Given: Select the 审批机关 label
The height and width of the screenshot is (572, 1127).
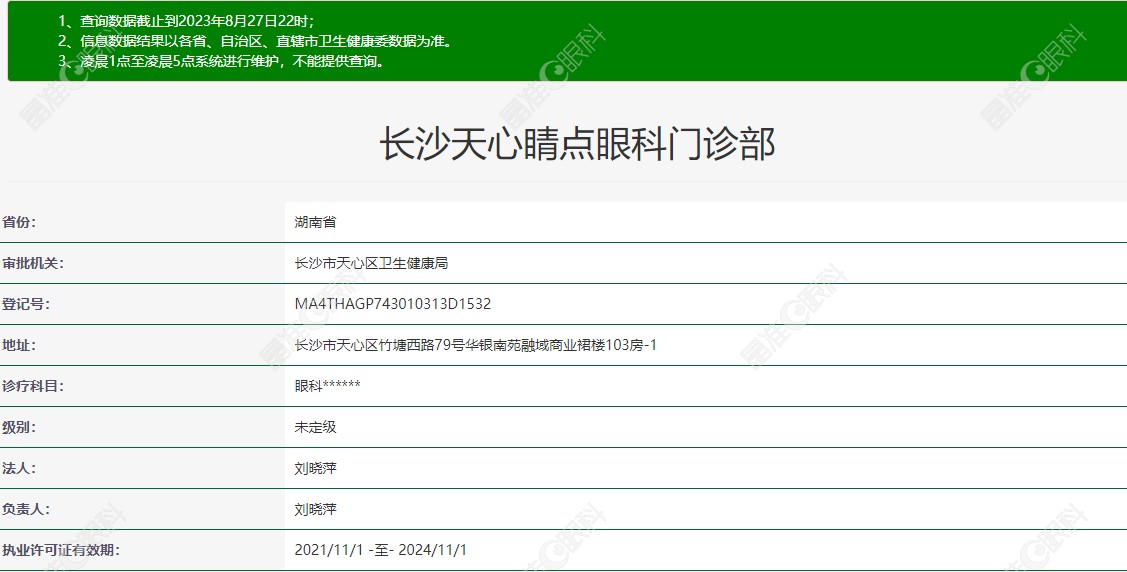Looking at the screenshot, I should (32, 263).
